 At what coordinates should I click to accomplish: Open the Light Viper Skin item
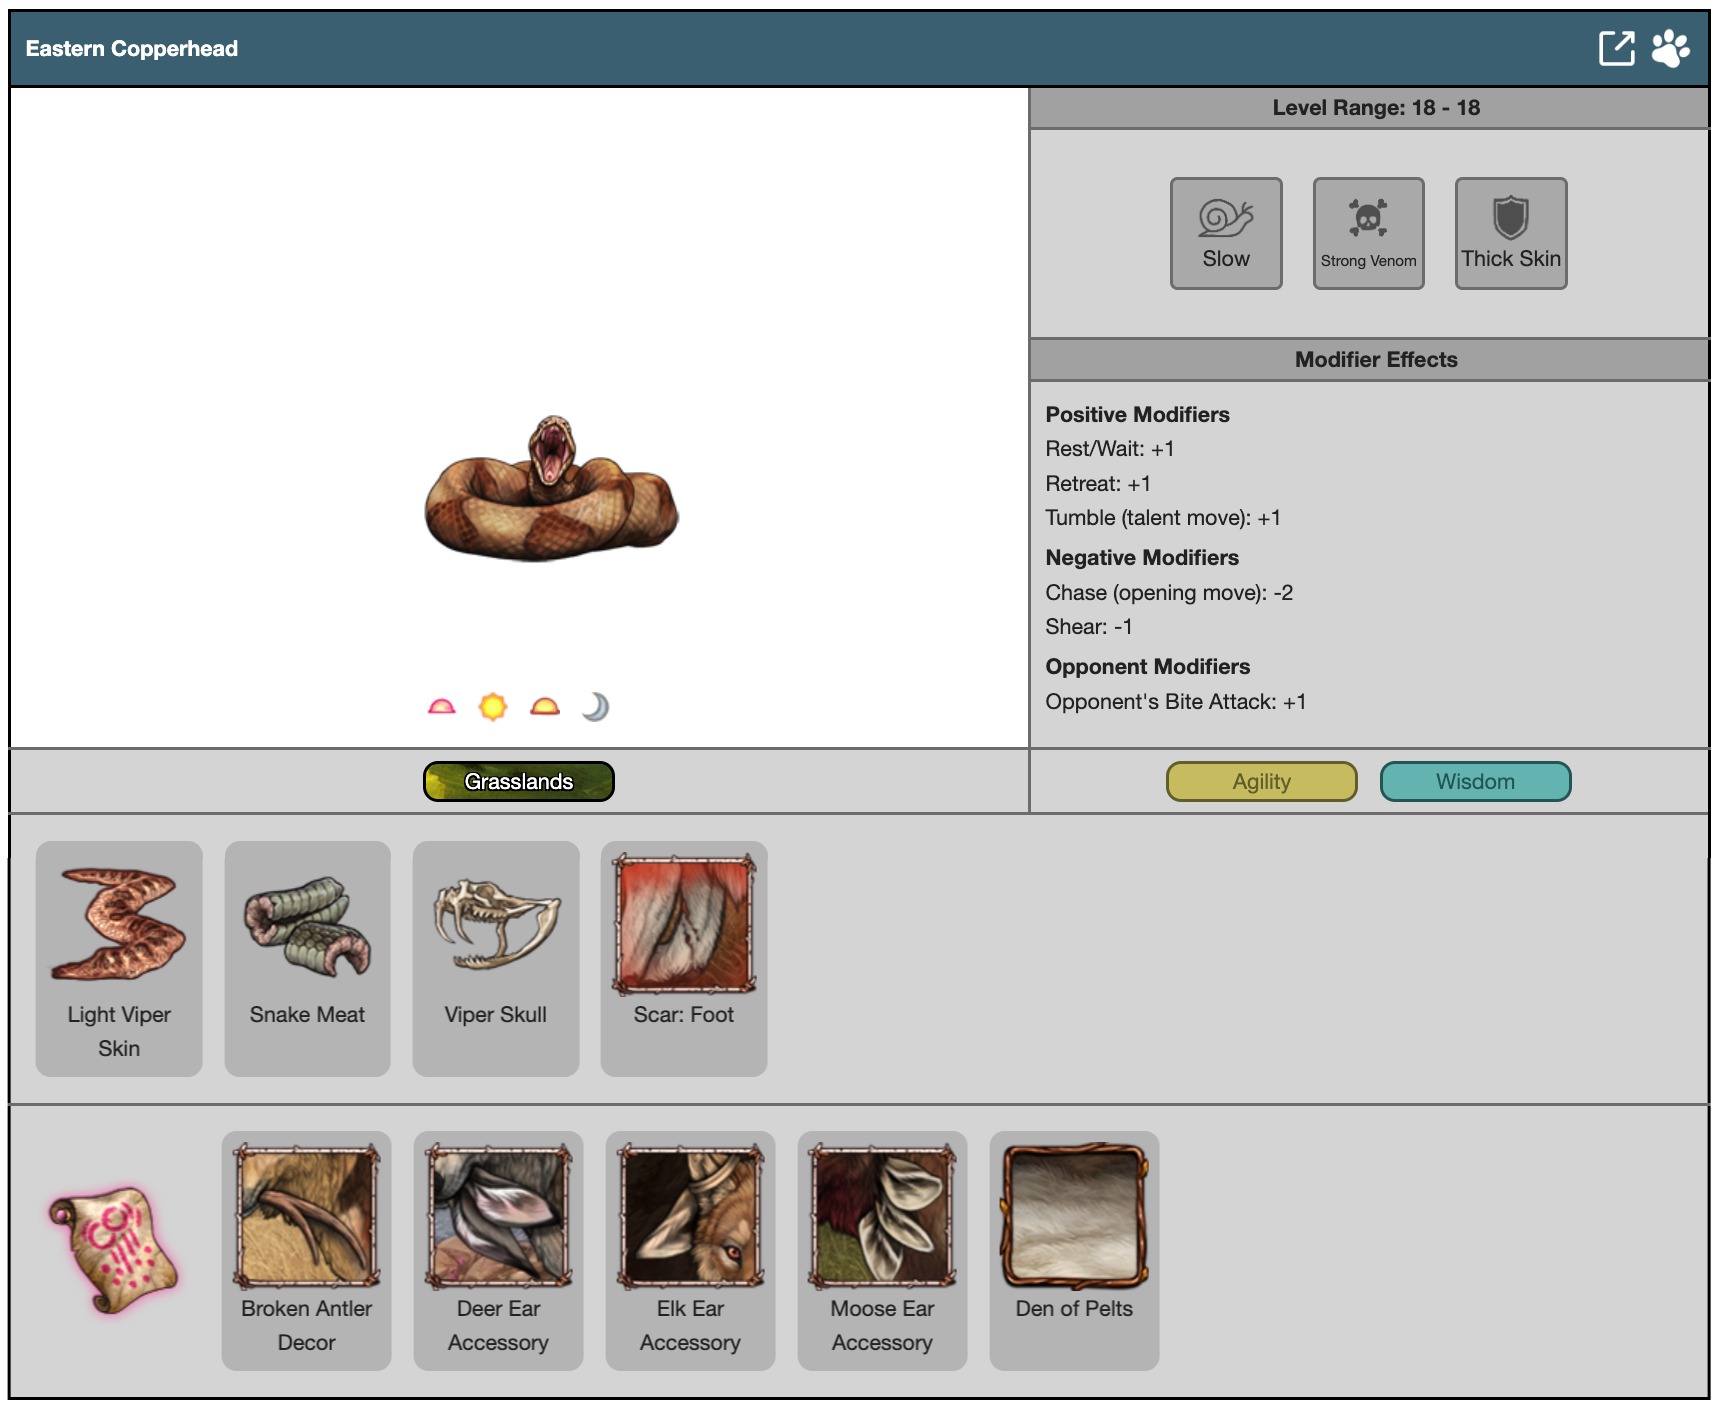click(x=119, y=958)
